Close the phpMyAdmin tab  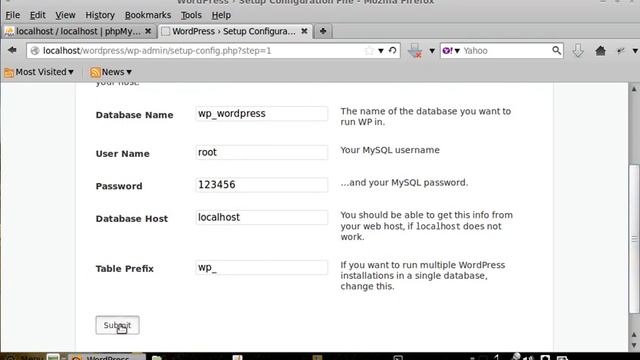(148, 31)
